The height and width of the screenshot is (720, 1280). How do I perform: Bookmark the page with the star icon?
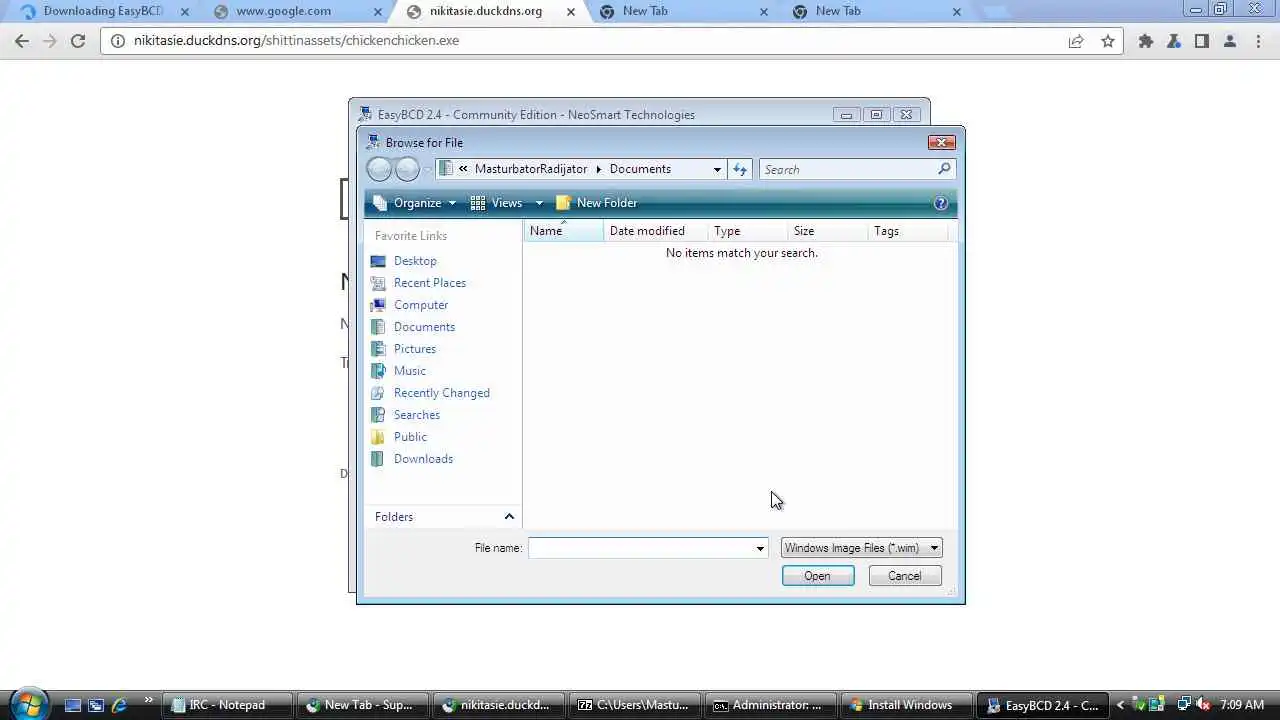coord(1108,41)
